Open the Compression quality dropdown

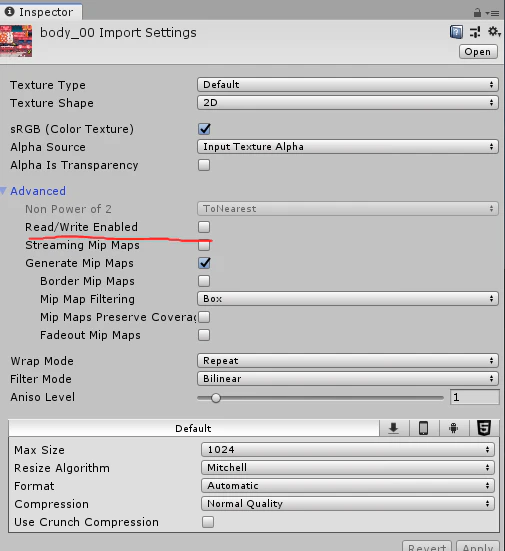click(x=348, y=504)
